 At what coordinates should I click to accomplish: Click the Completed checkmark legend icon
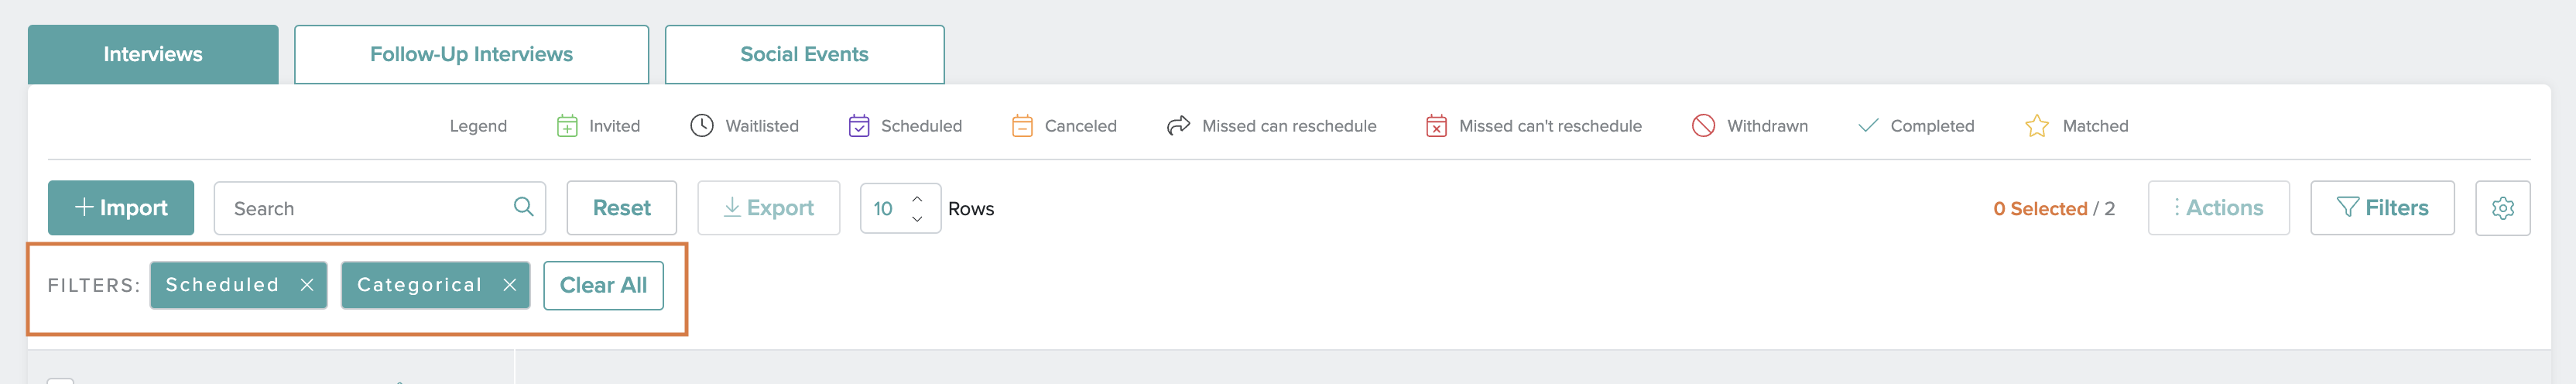pos(1867,126)
